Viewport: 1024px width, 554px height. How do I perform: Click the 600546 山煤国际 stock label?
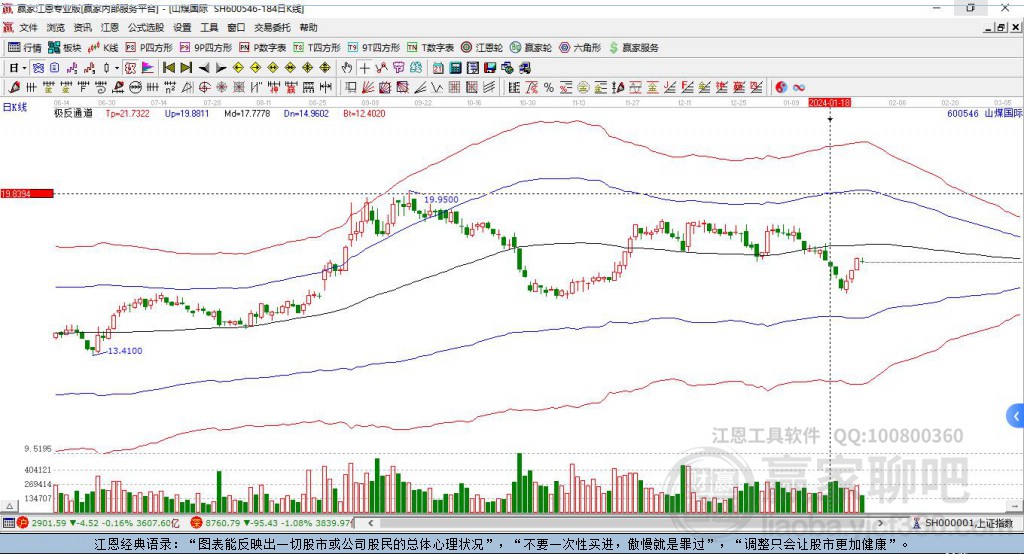click(984, 113)
